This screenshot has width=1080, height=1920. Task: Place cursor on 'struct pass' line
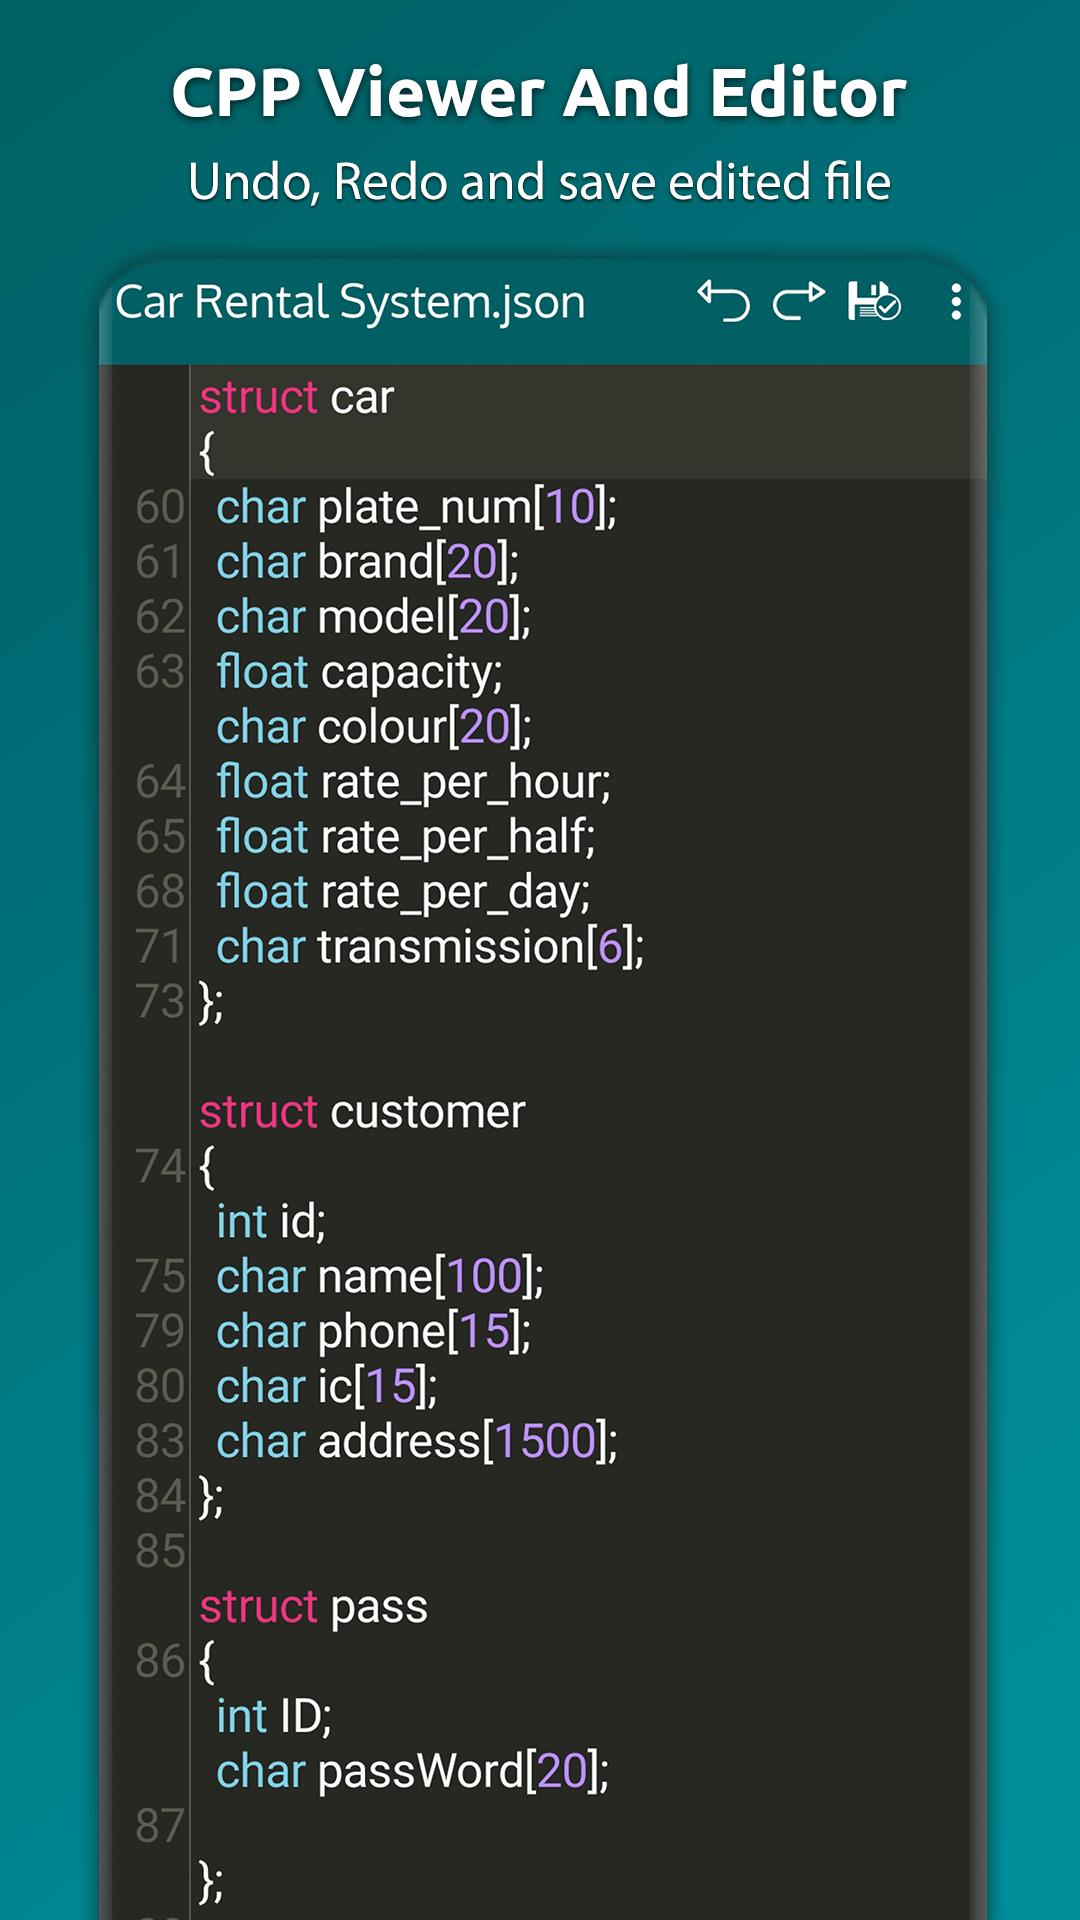[313, 1607]
